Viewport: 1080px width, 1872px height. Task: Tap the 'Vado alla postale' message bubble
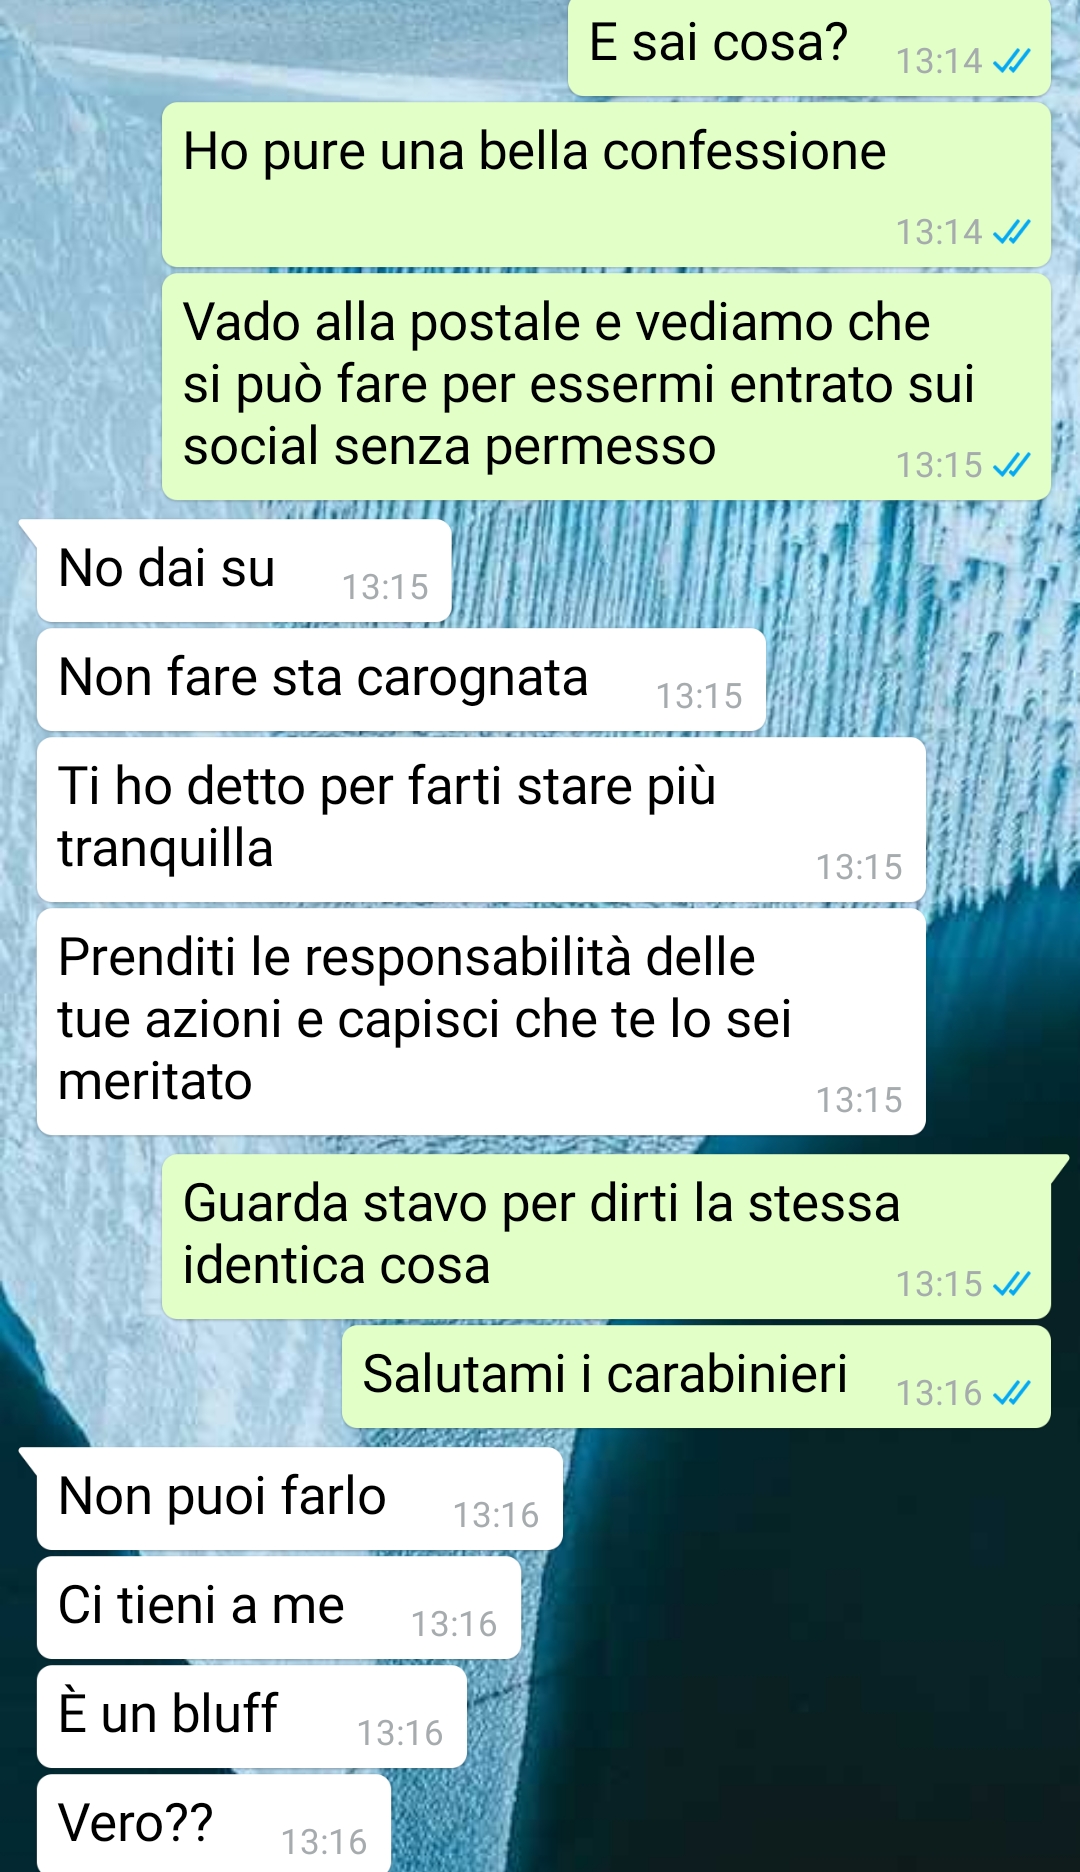point(606,386)
